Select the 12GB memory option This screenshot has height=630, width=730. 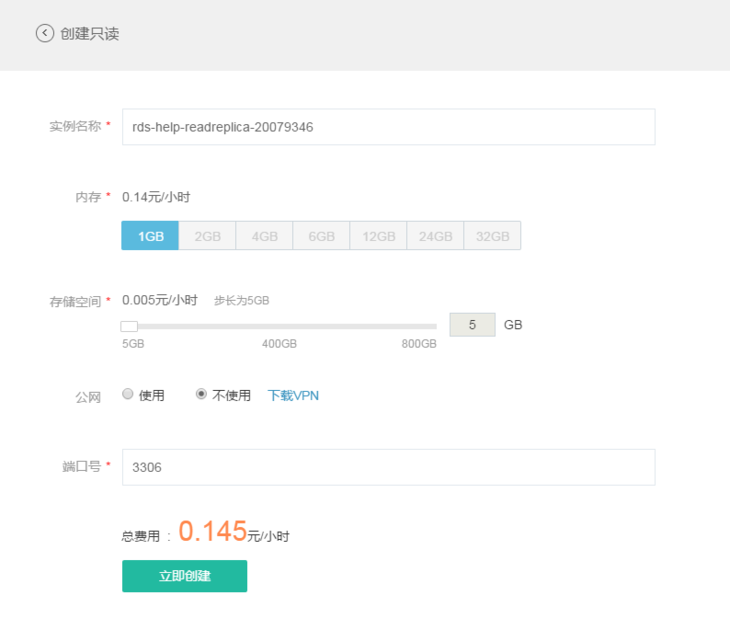click(379, 236)
